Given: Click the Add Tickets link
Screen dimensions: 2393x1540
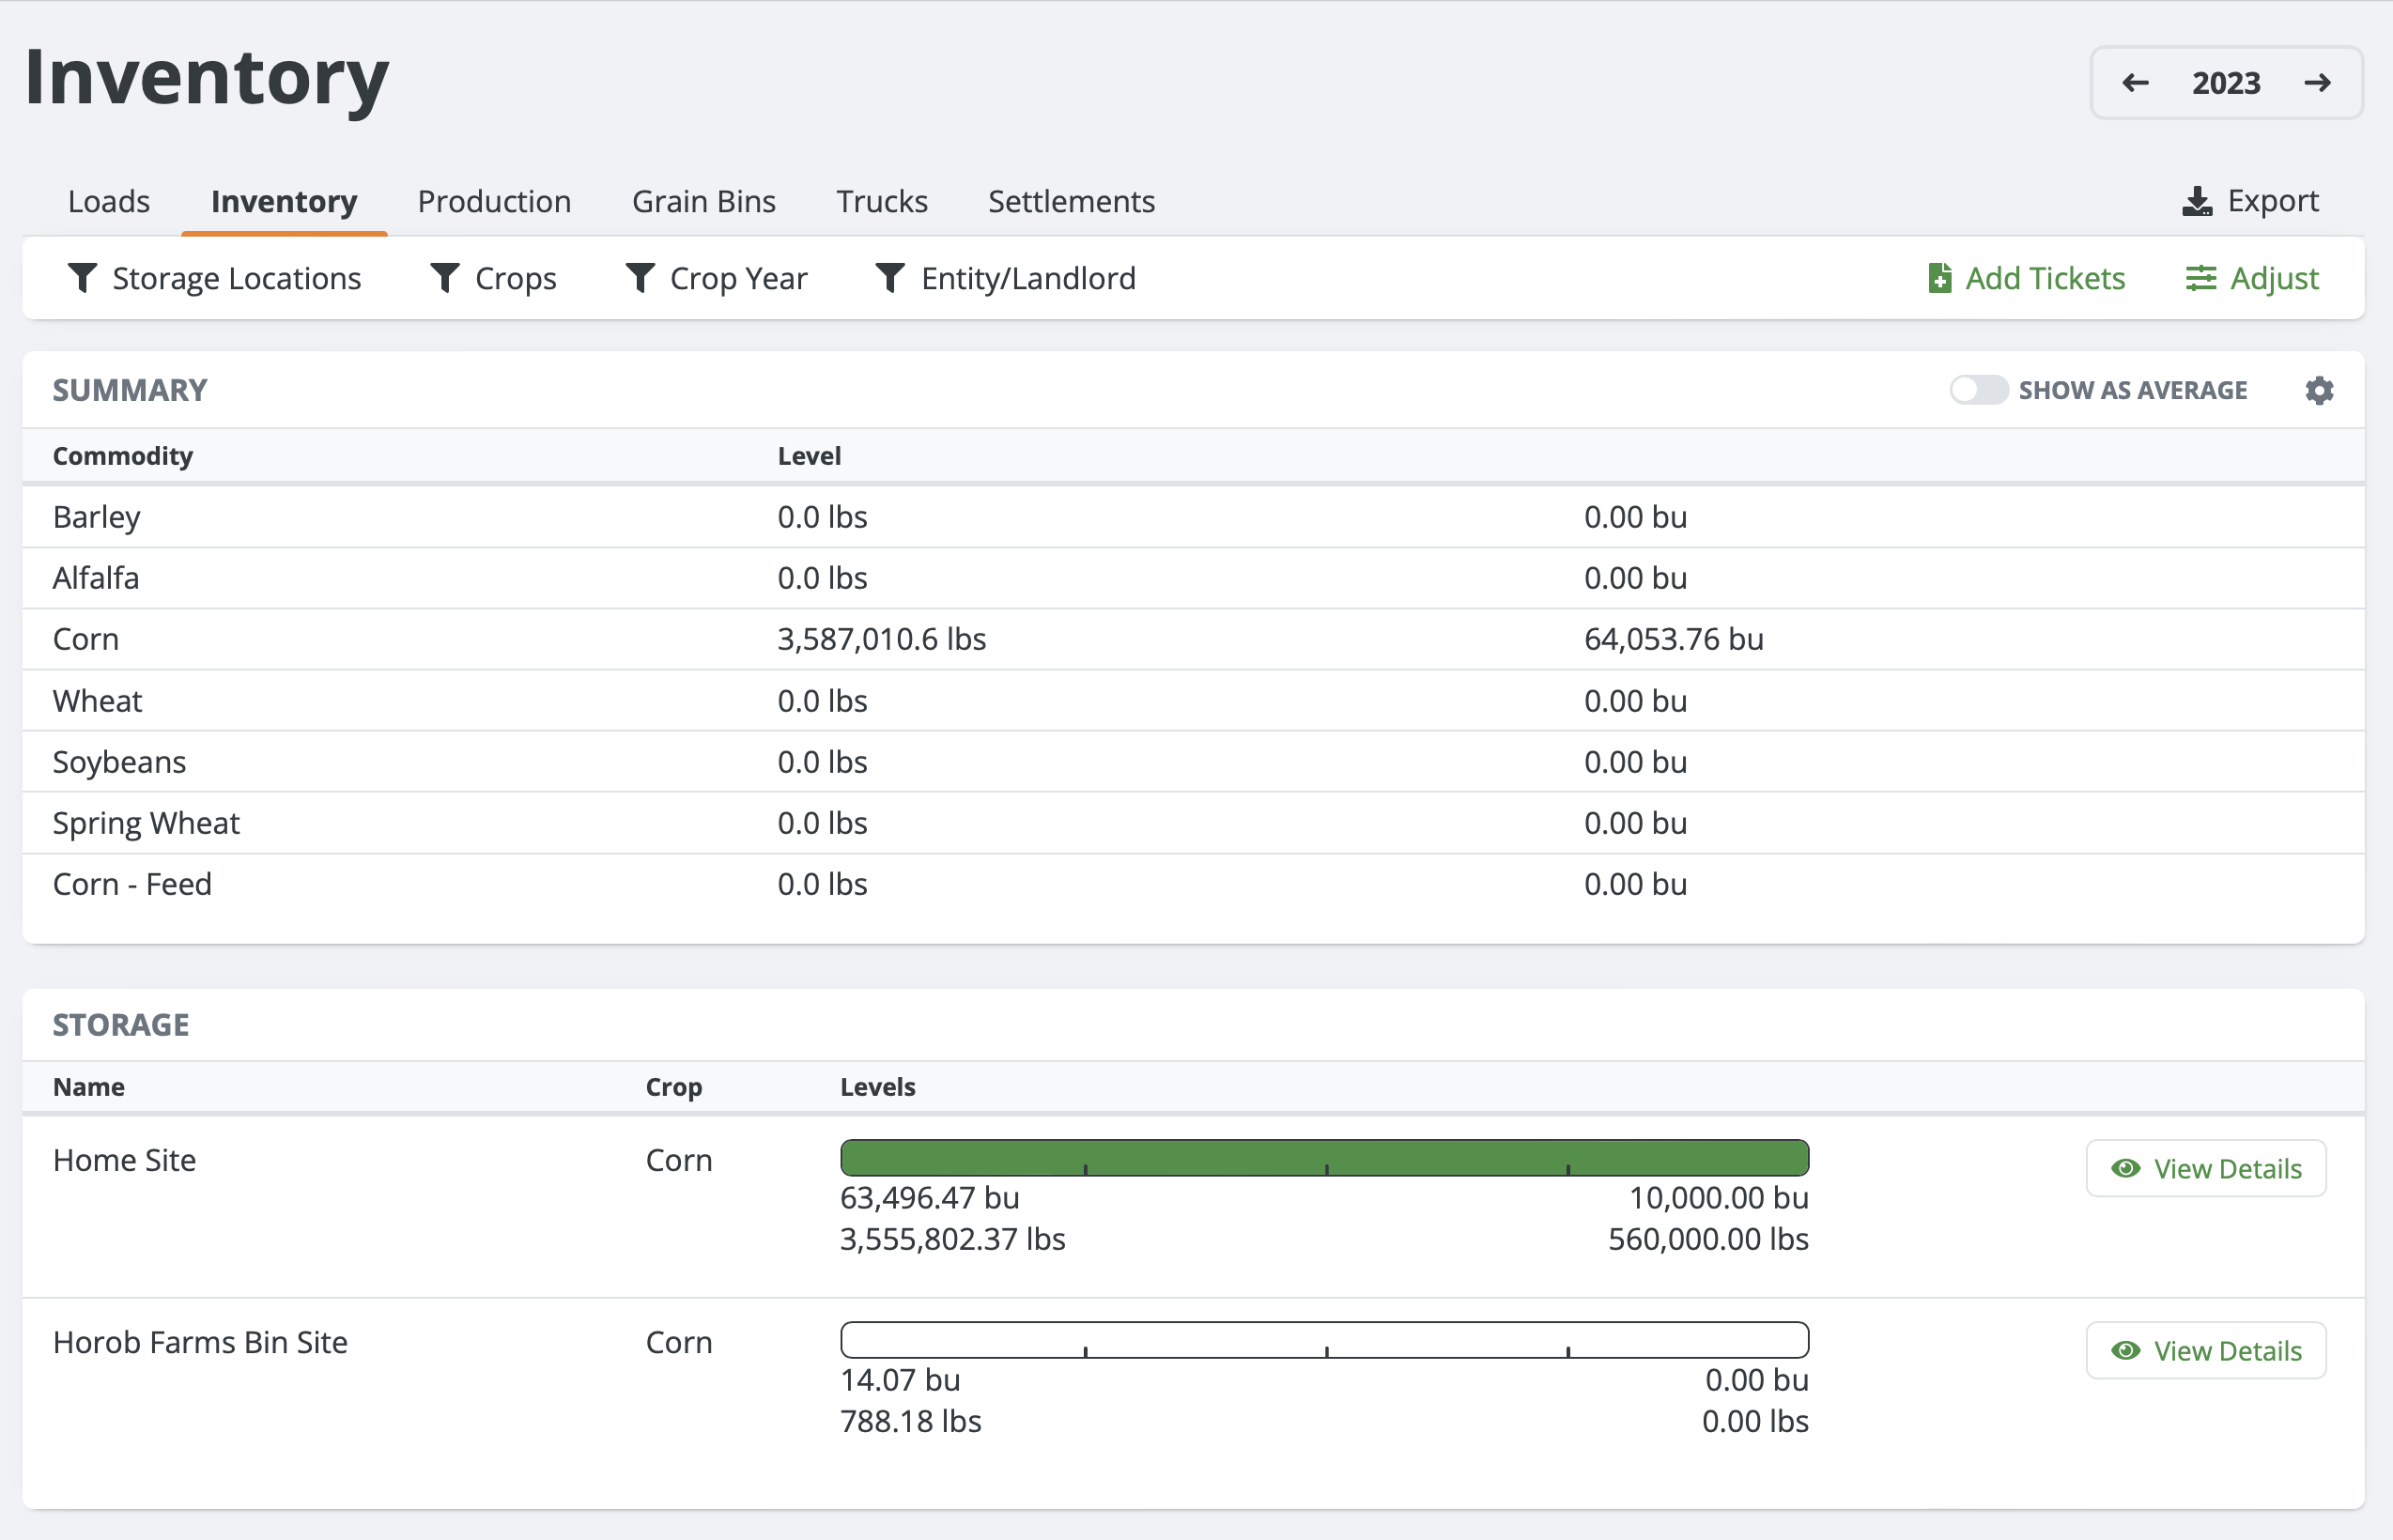Looking at the screenshot, I should click(2044, 278).
